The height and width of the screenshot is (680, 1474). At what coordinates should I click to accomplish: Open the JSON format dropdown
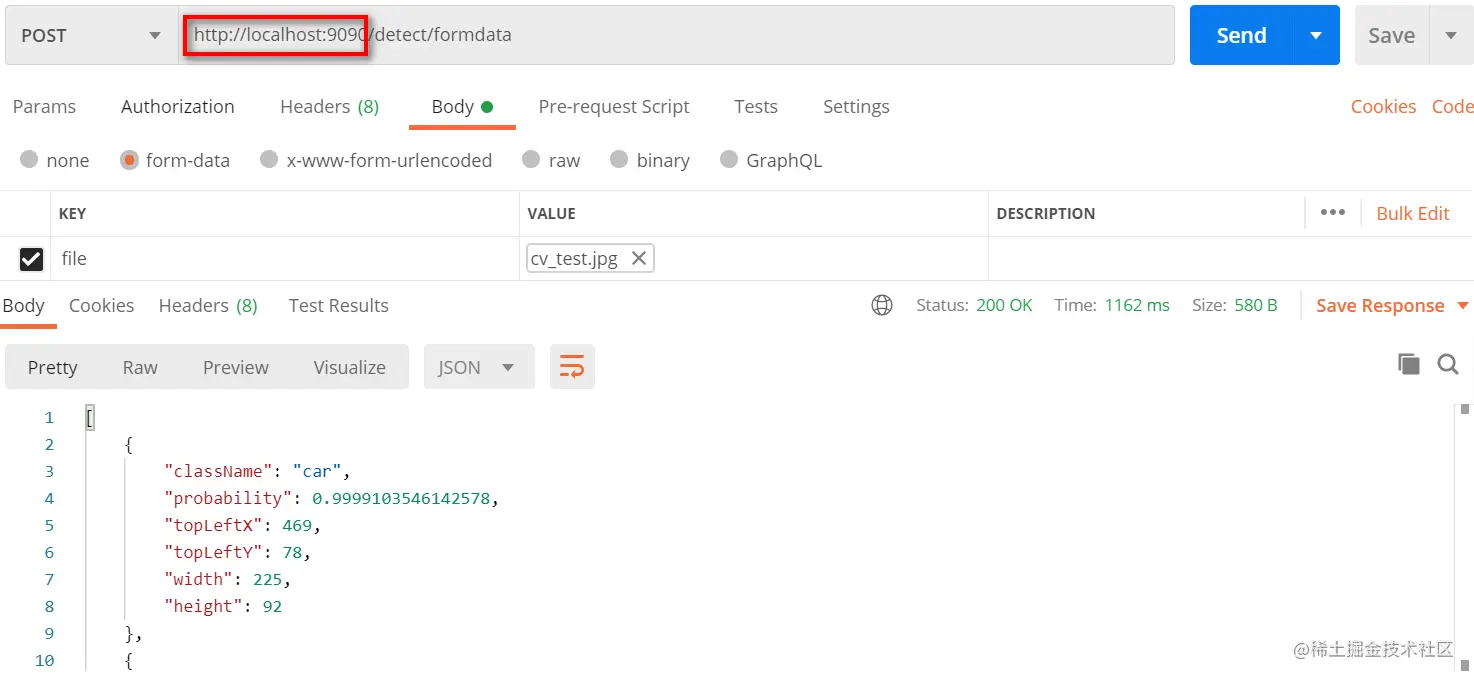[x=479, y=367]
